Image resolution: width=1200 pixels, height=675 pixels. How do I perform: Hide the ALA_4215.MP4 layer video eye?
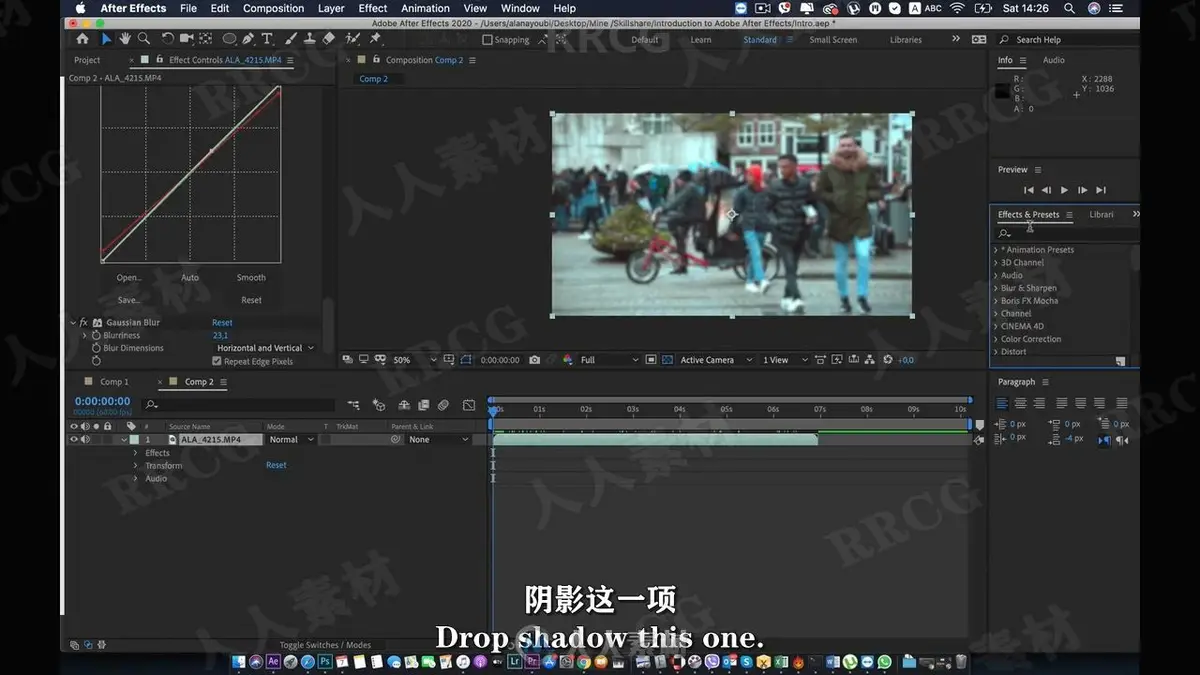(73, 439)
